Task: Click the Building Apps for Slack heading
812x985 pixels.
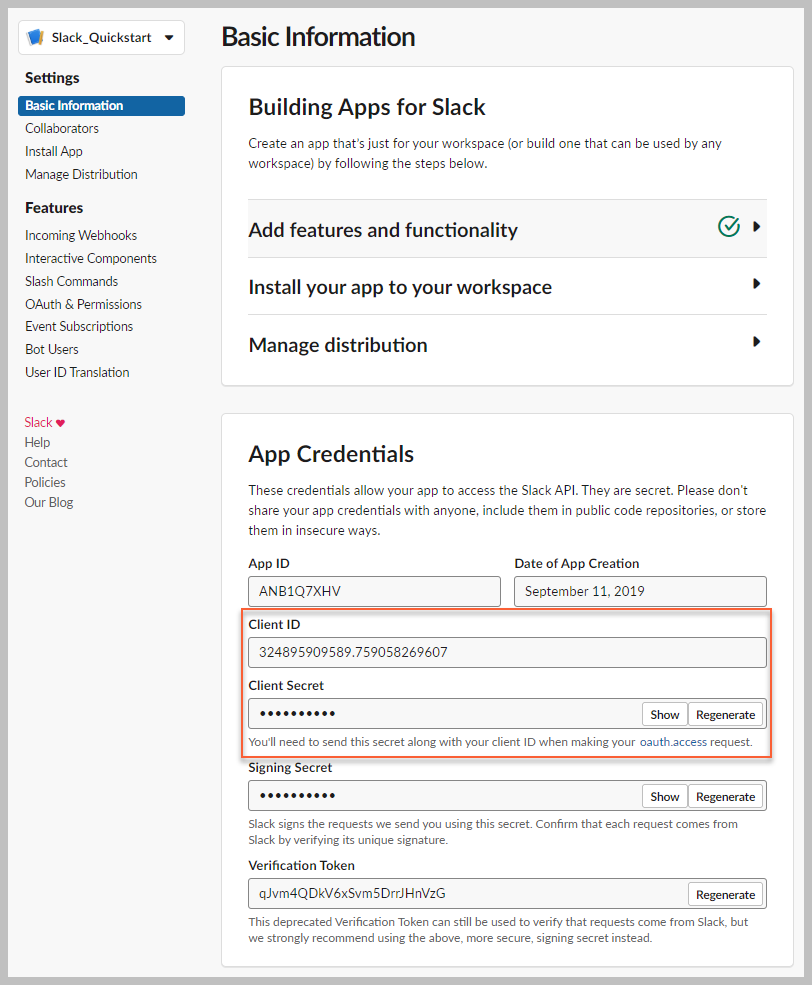Action: pyautogui.click(x=367, y=107)
